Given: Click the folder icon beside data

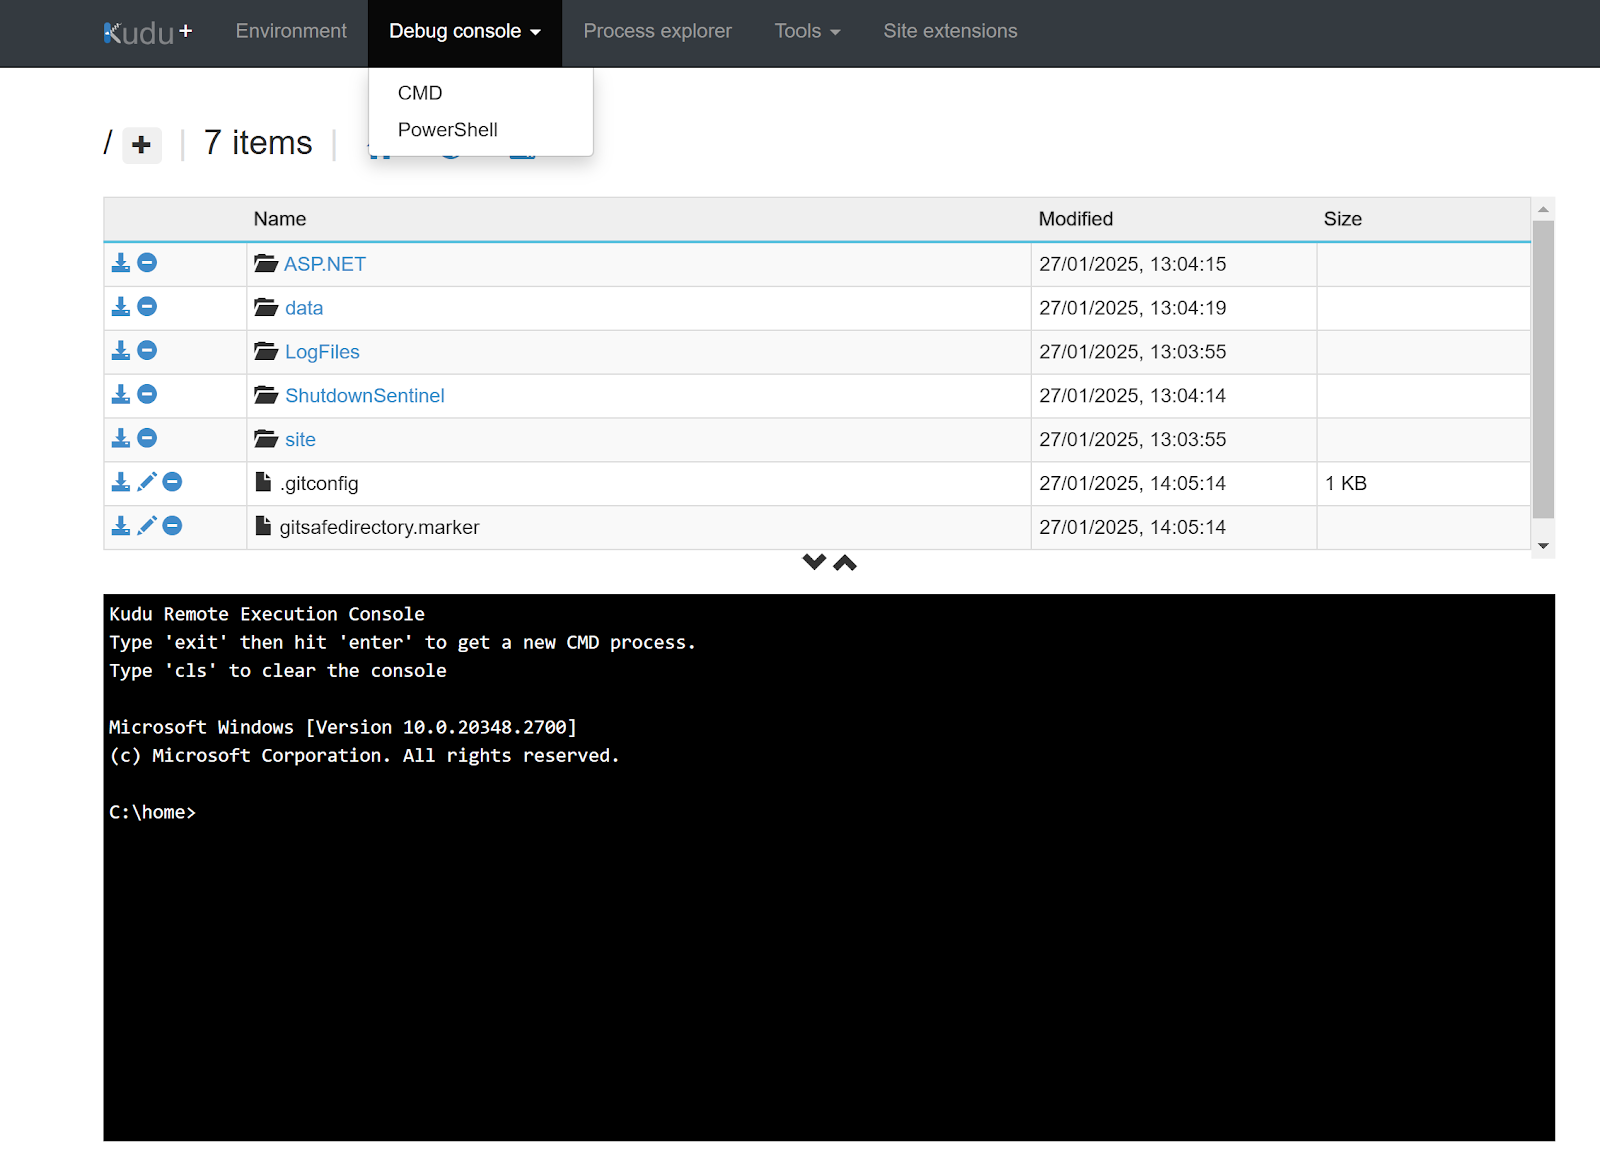Looking at the screenshot, I should tap(266, 307).
